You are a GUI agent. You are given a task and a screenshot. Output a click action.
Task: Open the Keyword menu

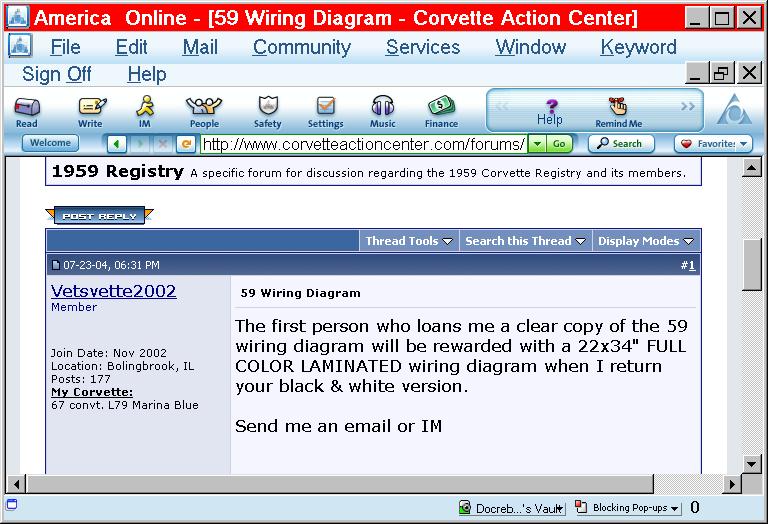click(638, 47)
